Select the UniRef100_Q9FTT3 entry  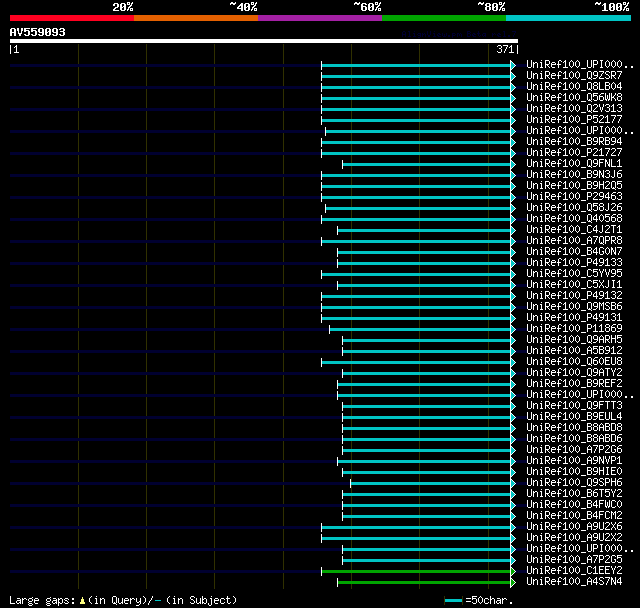click(574, 406)
